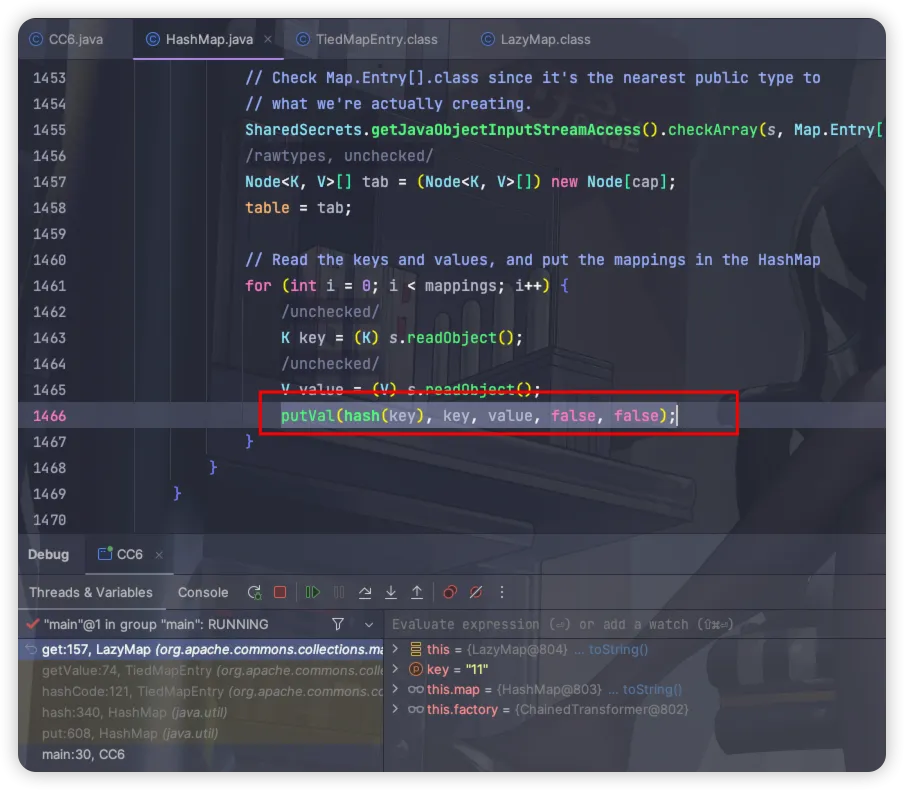Image resolution: width=904 pixels, height=790 pixels.
Task: Toggle breakpoint on line 1466 in gutter
Action: point(49,416)
